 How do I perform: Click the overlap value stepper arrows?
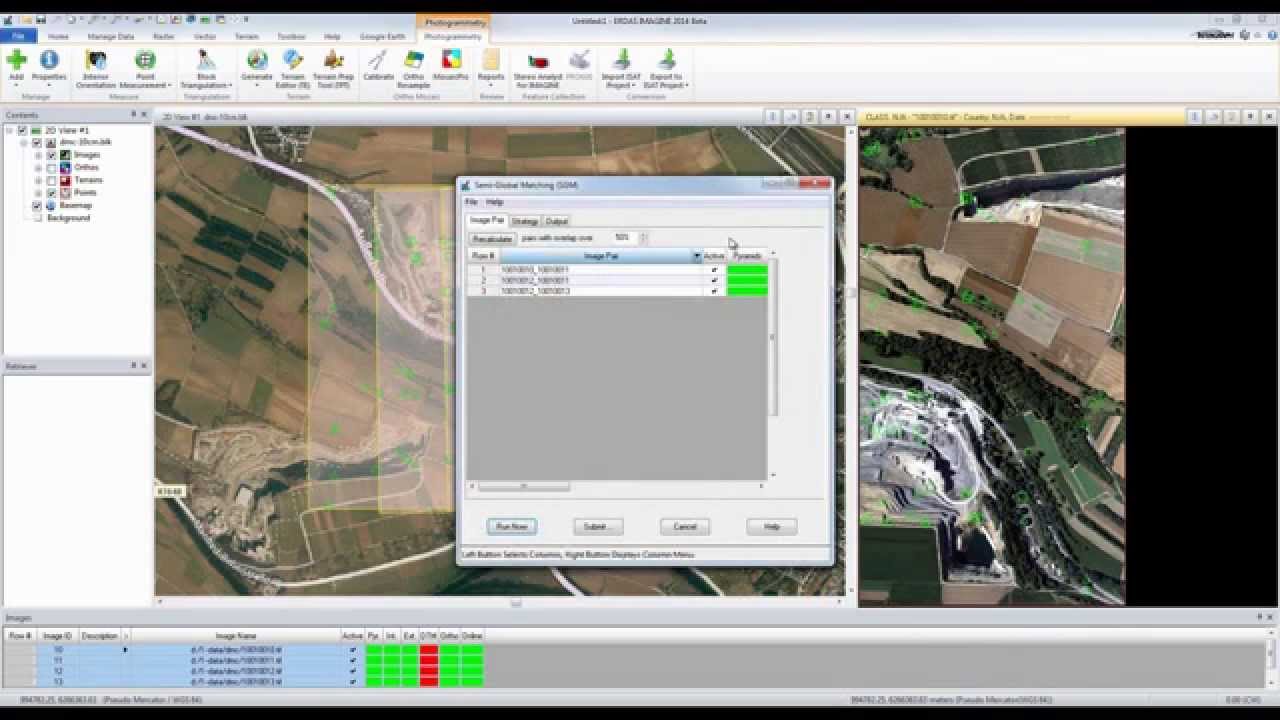click(x=643, y=238)
